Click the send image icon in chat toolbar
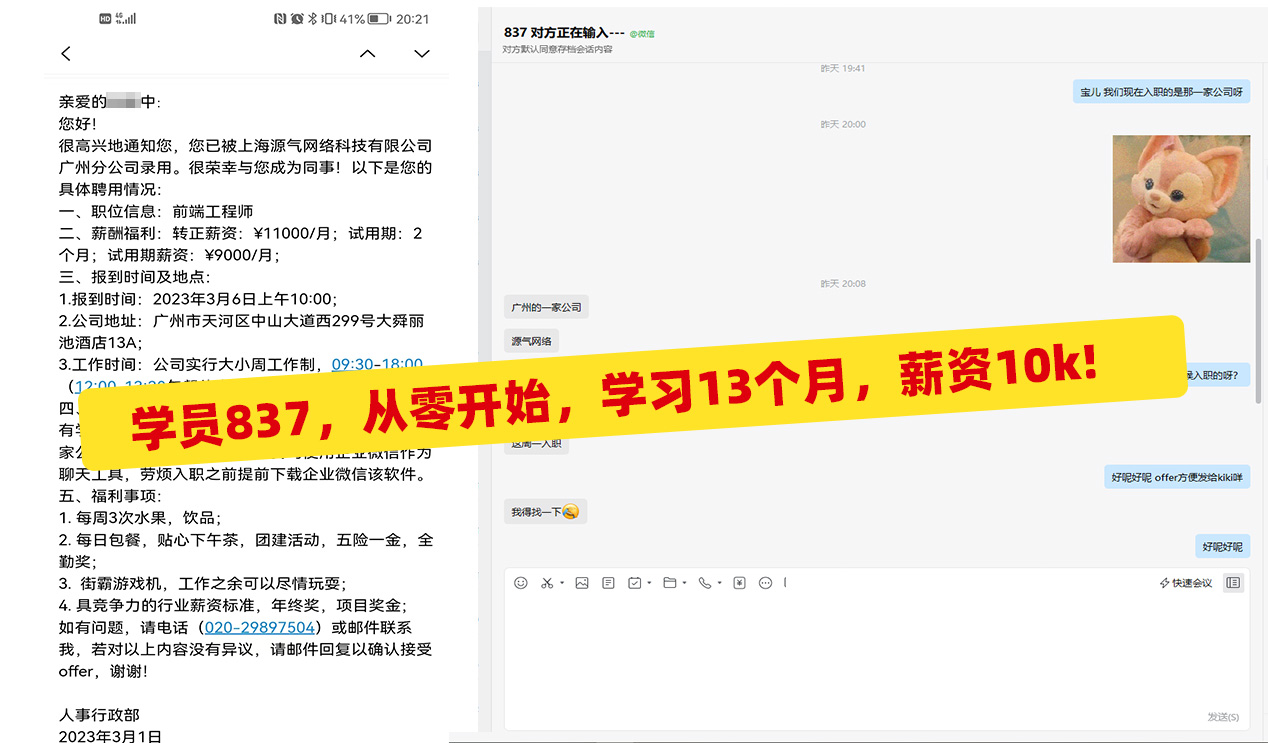 582,583
